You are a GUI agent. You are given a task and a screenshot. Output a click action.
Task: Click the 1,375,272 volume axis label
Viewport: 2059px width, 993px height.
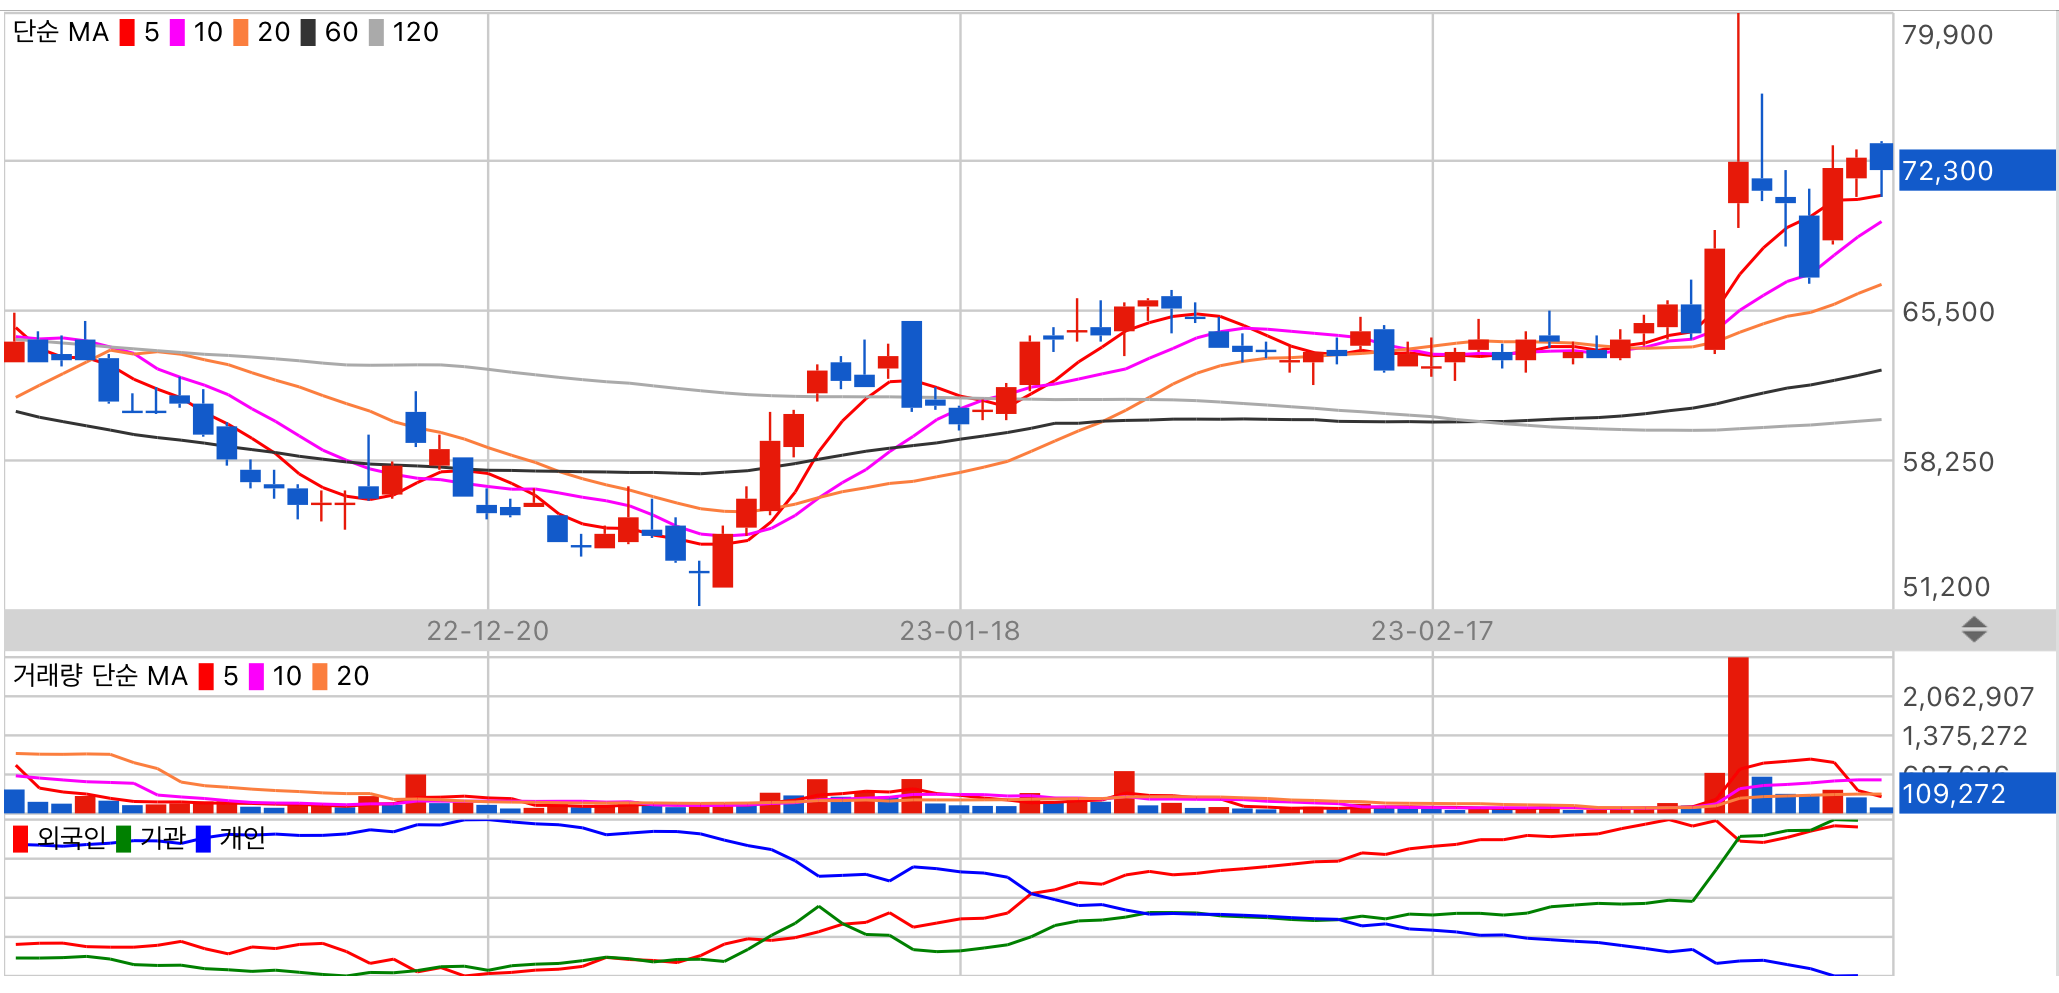pyautogui.click(x=1965, y=736)
